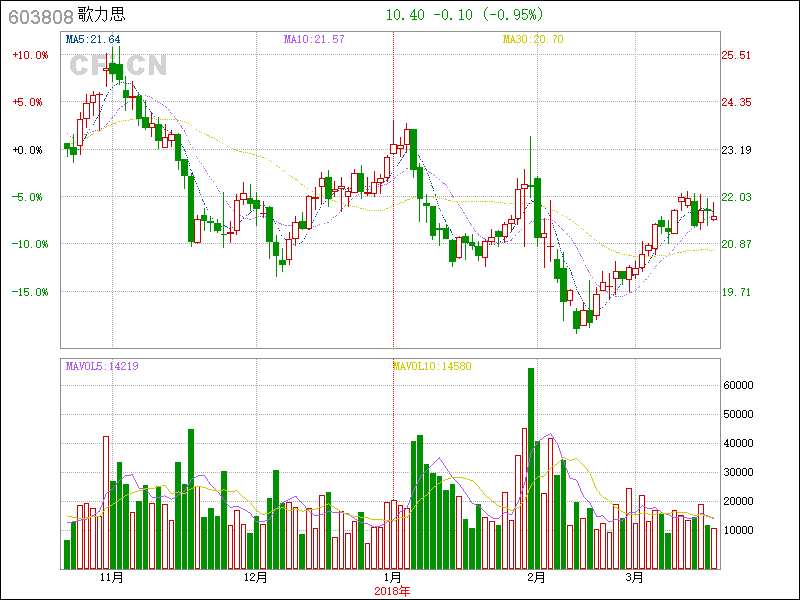Jump to the 12月 time axis marker
800x600 pixels.
[255, 578]
